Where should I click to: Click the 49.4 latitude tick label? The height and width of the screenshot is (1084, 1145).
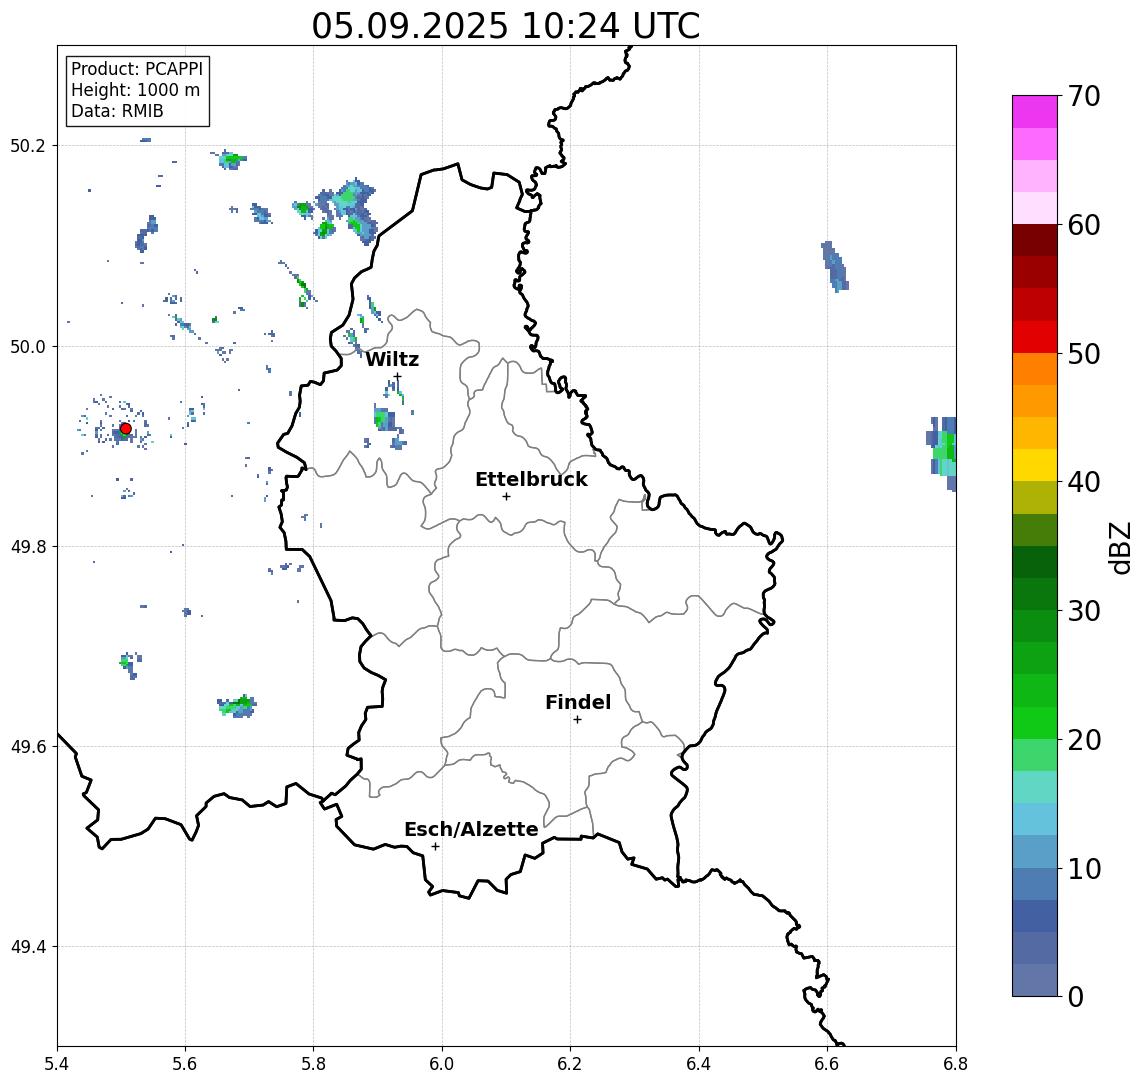[28, 947]
